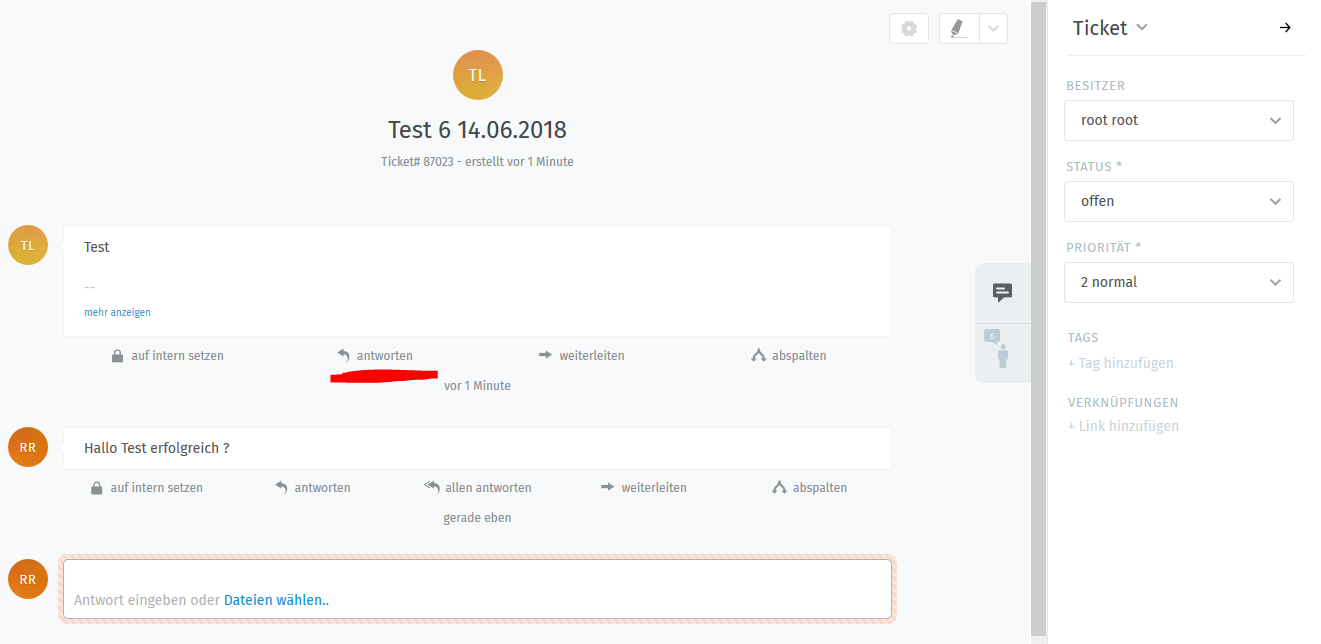Click 'auf intern setzen' under 'Hallo Test erfolgreich ?'

pos(156,488)
